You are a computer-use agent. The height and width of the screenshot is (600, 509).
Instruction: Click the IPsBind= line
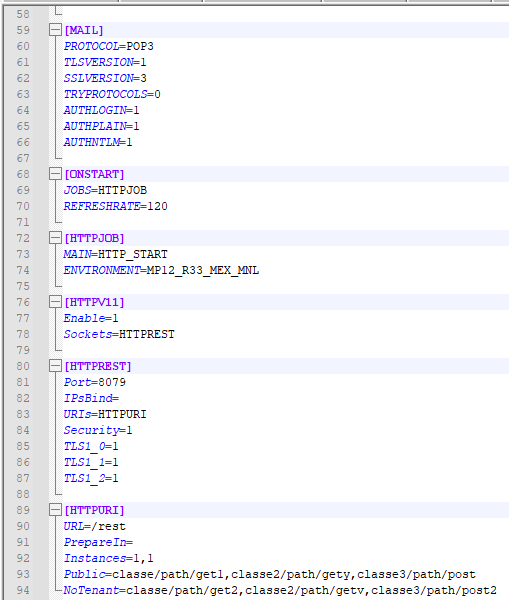pyautogui.click(x=91, y=398)
